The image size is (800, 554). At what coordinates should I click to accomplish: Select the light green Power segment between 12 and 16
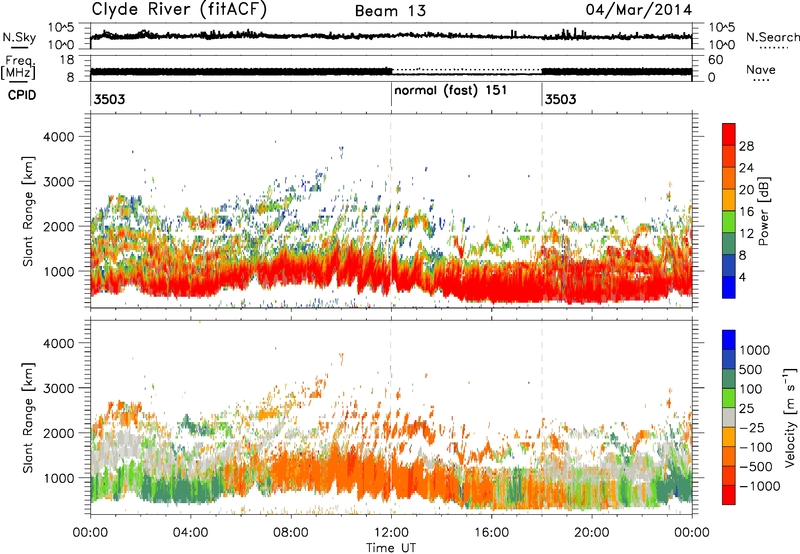729,221
